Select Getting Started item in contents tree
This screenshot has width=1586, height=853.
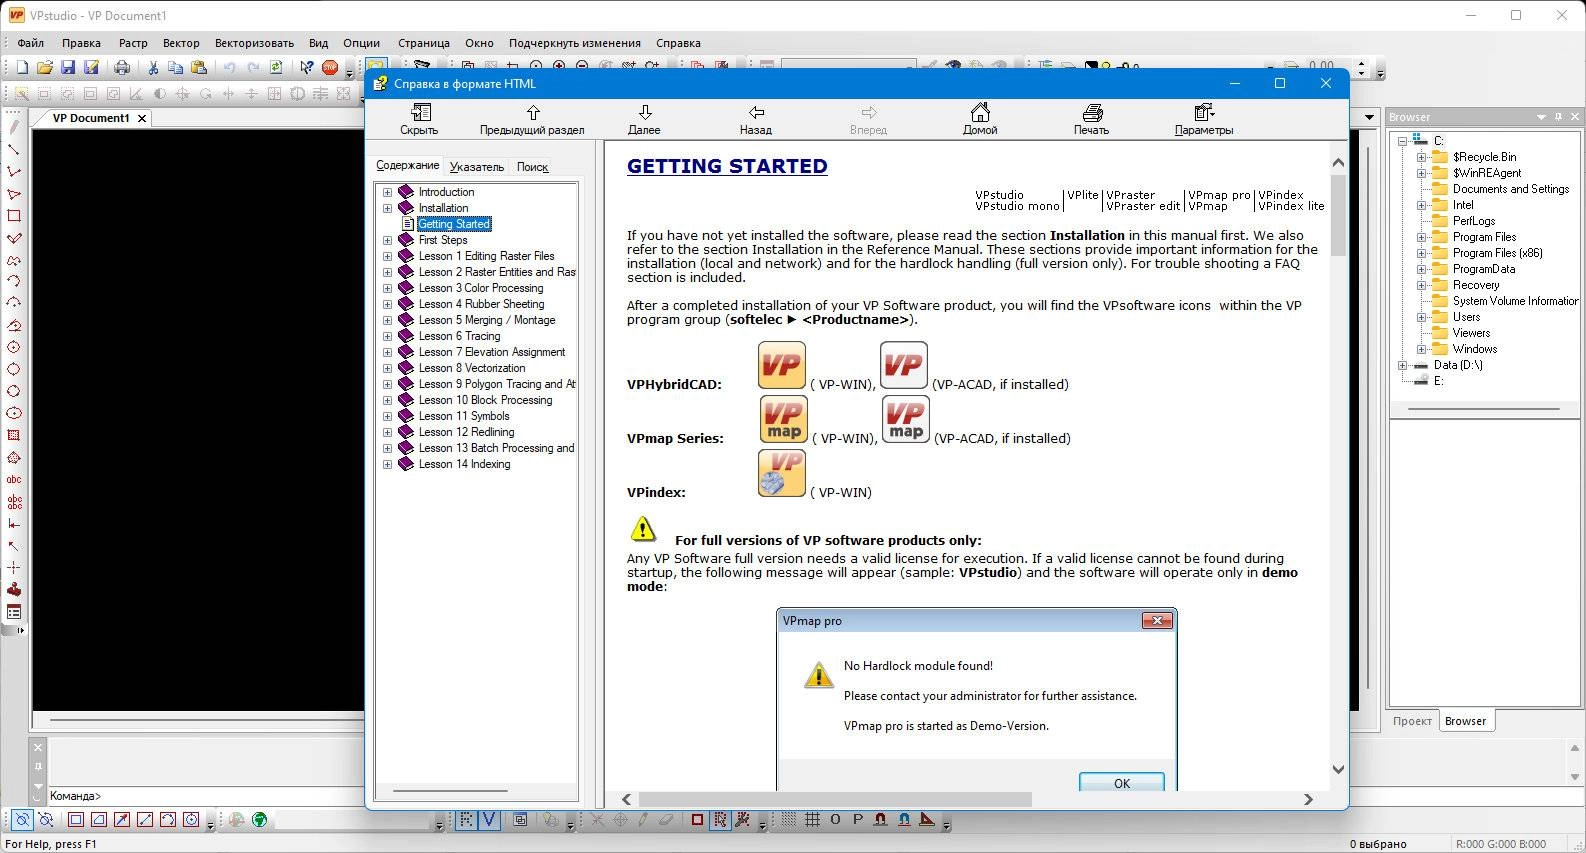click(454, 224)
